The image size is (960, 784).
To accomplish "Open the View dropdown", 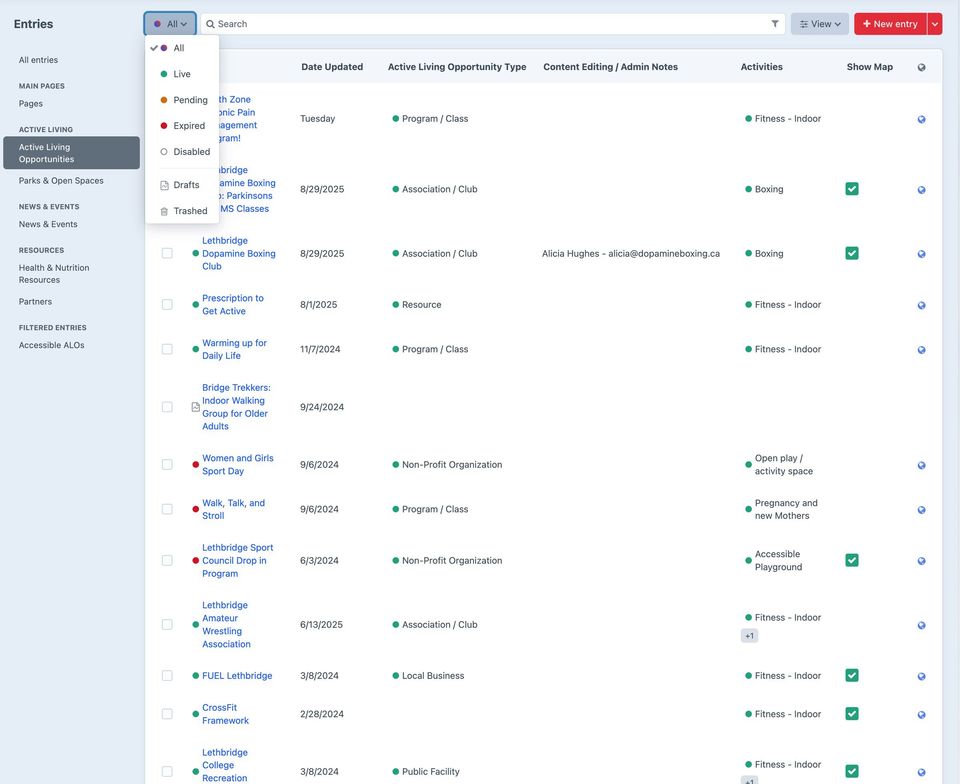I will point(816,22).
